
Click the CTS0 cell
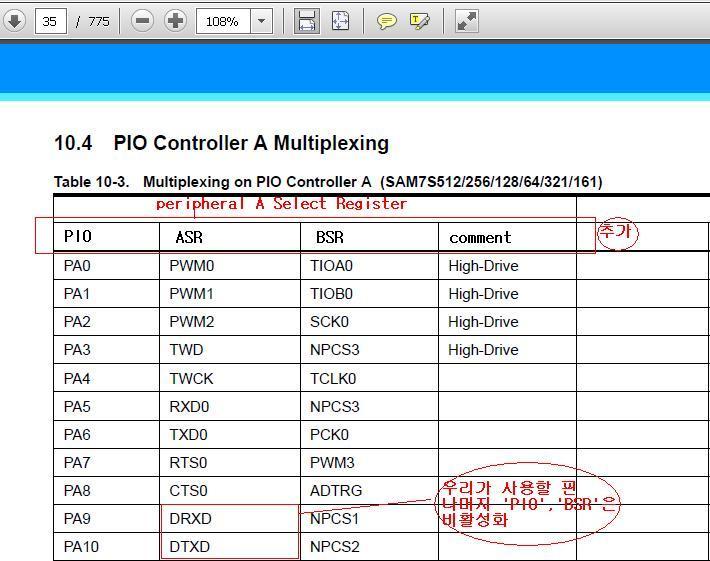click(230, 491)
